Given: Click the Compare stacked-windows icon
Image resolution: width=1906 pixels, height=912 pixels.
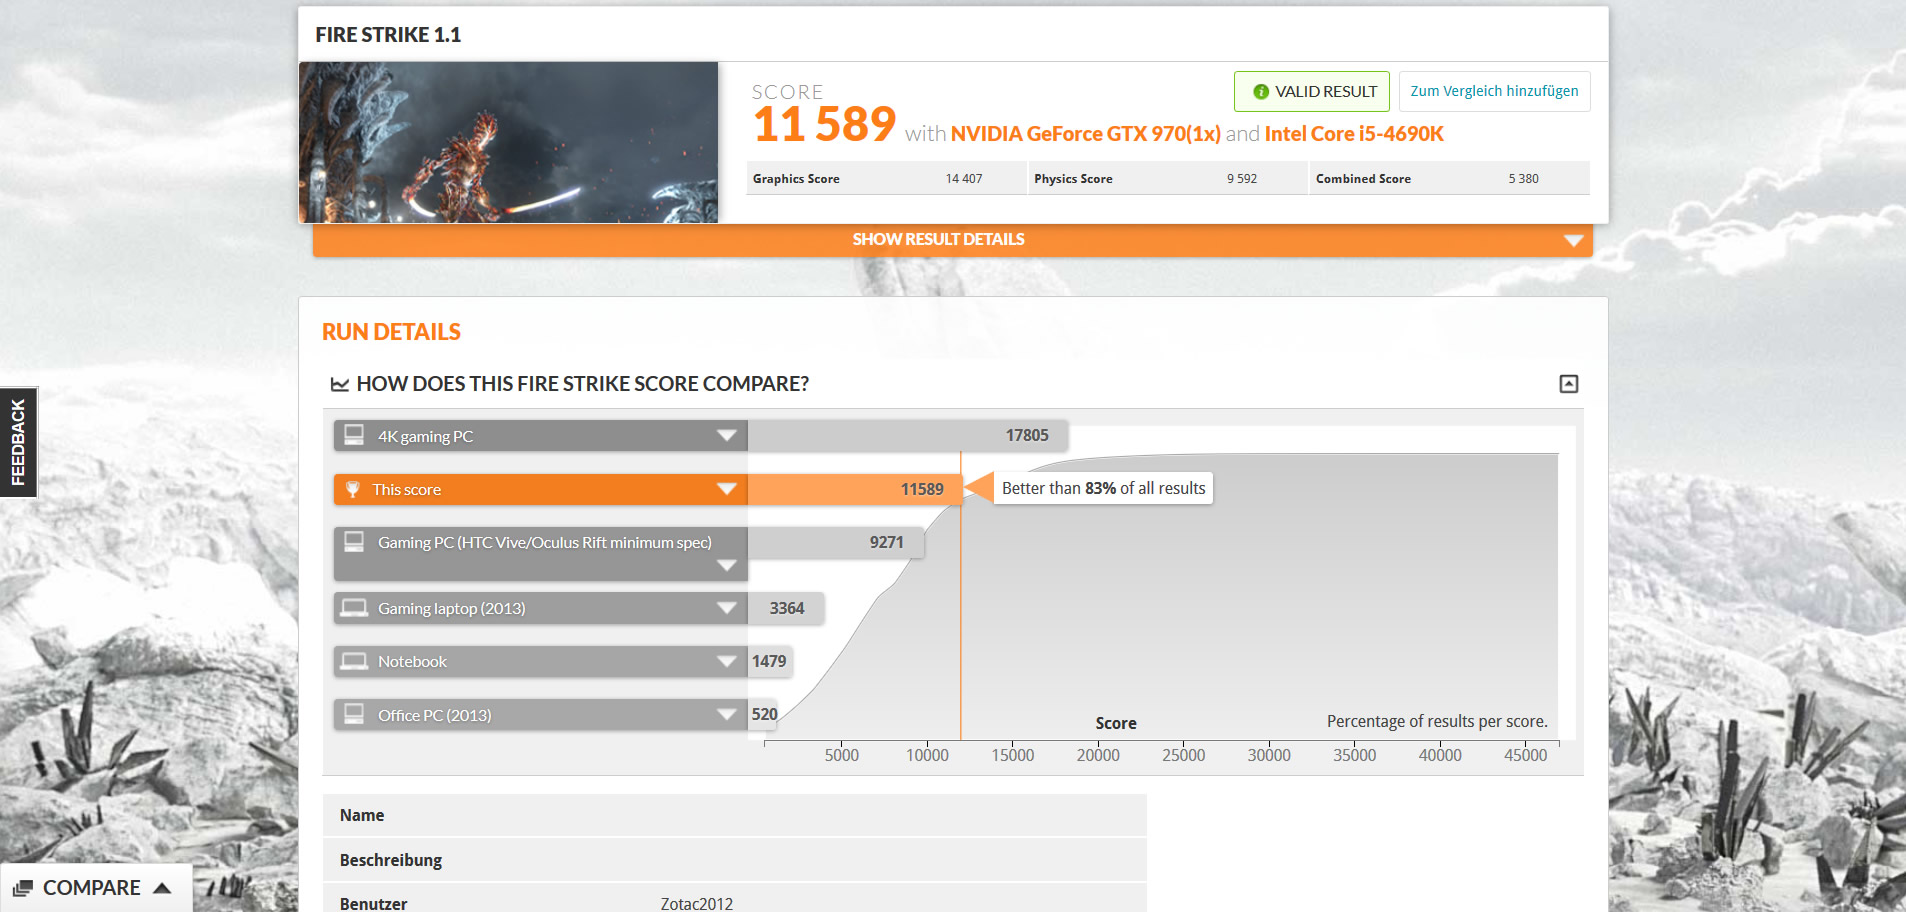Looking at the screenshot, I should pyautogui.click(x=23, y=888).
